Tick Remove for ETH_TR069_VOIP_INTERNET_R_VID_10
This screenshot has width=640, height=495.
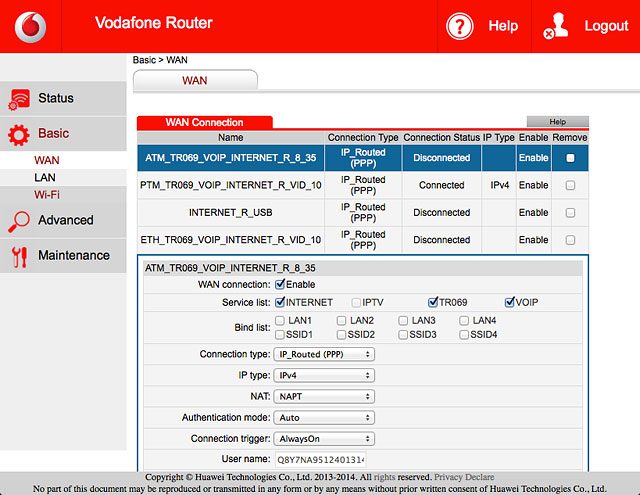pos(570,240)
